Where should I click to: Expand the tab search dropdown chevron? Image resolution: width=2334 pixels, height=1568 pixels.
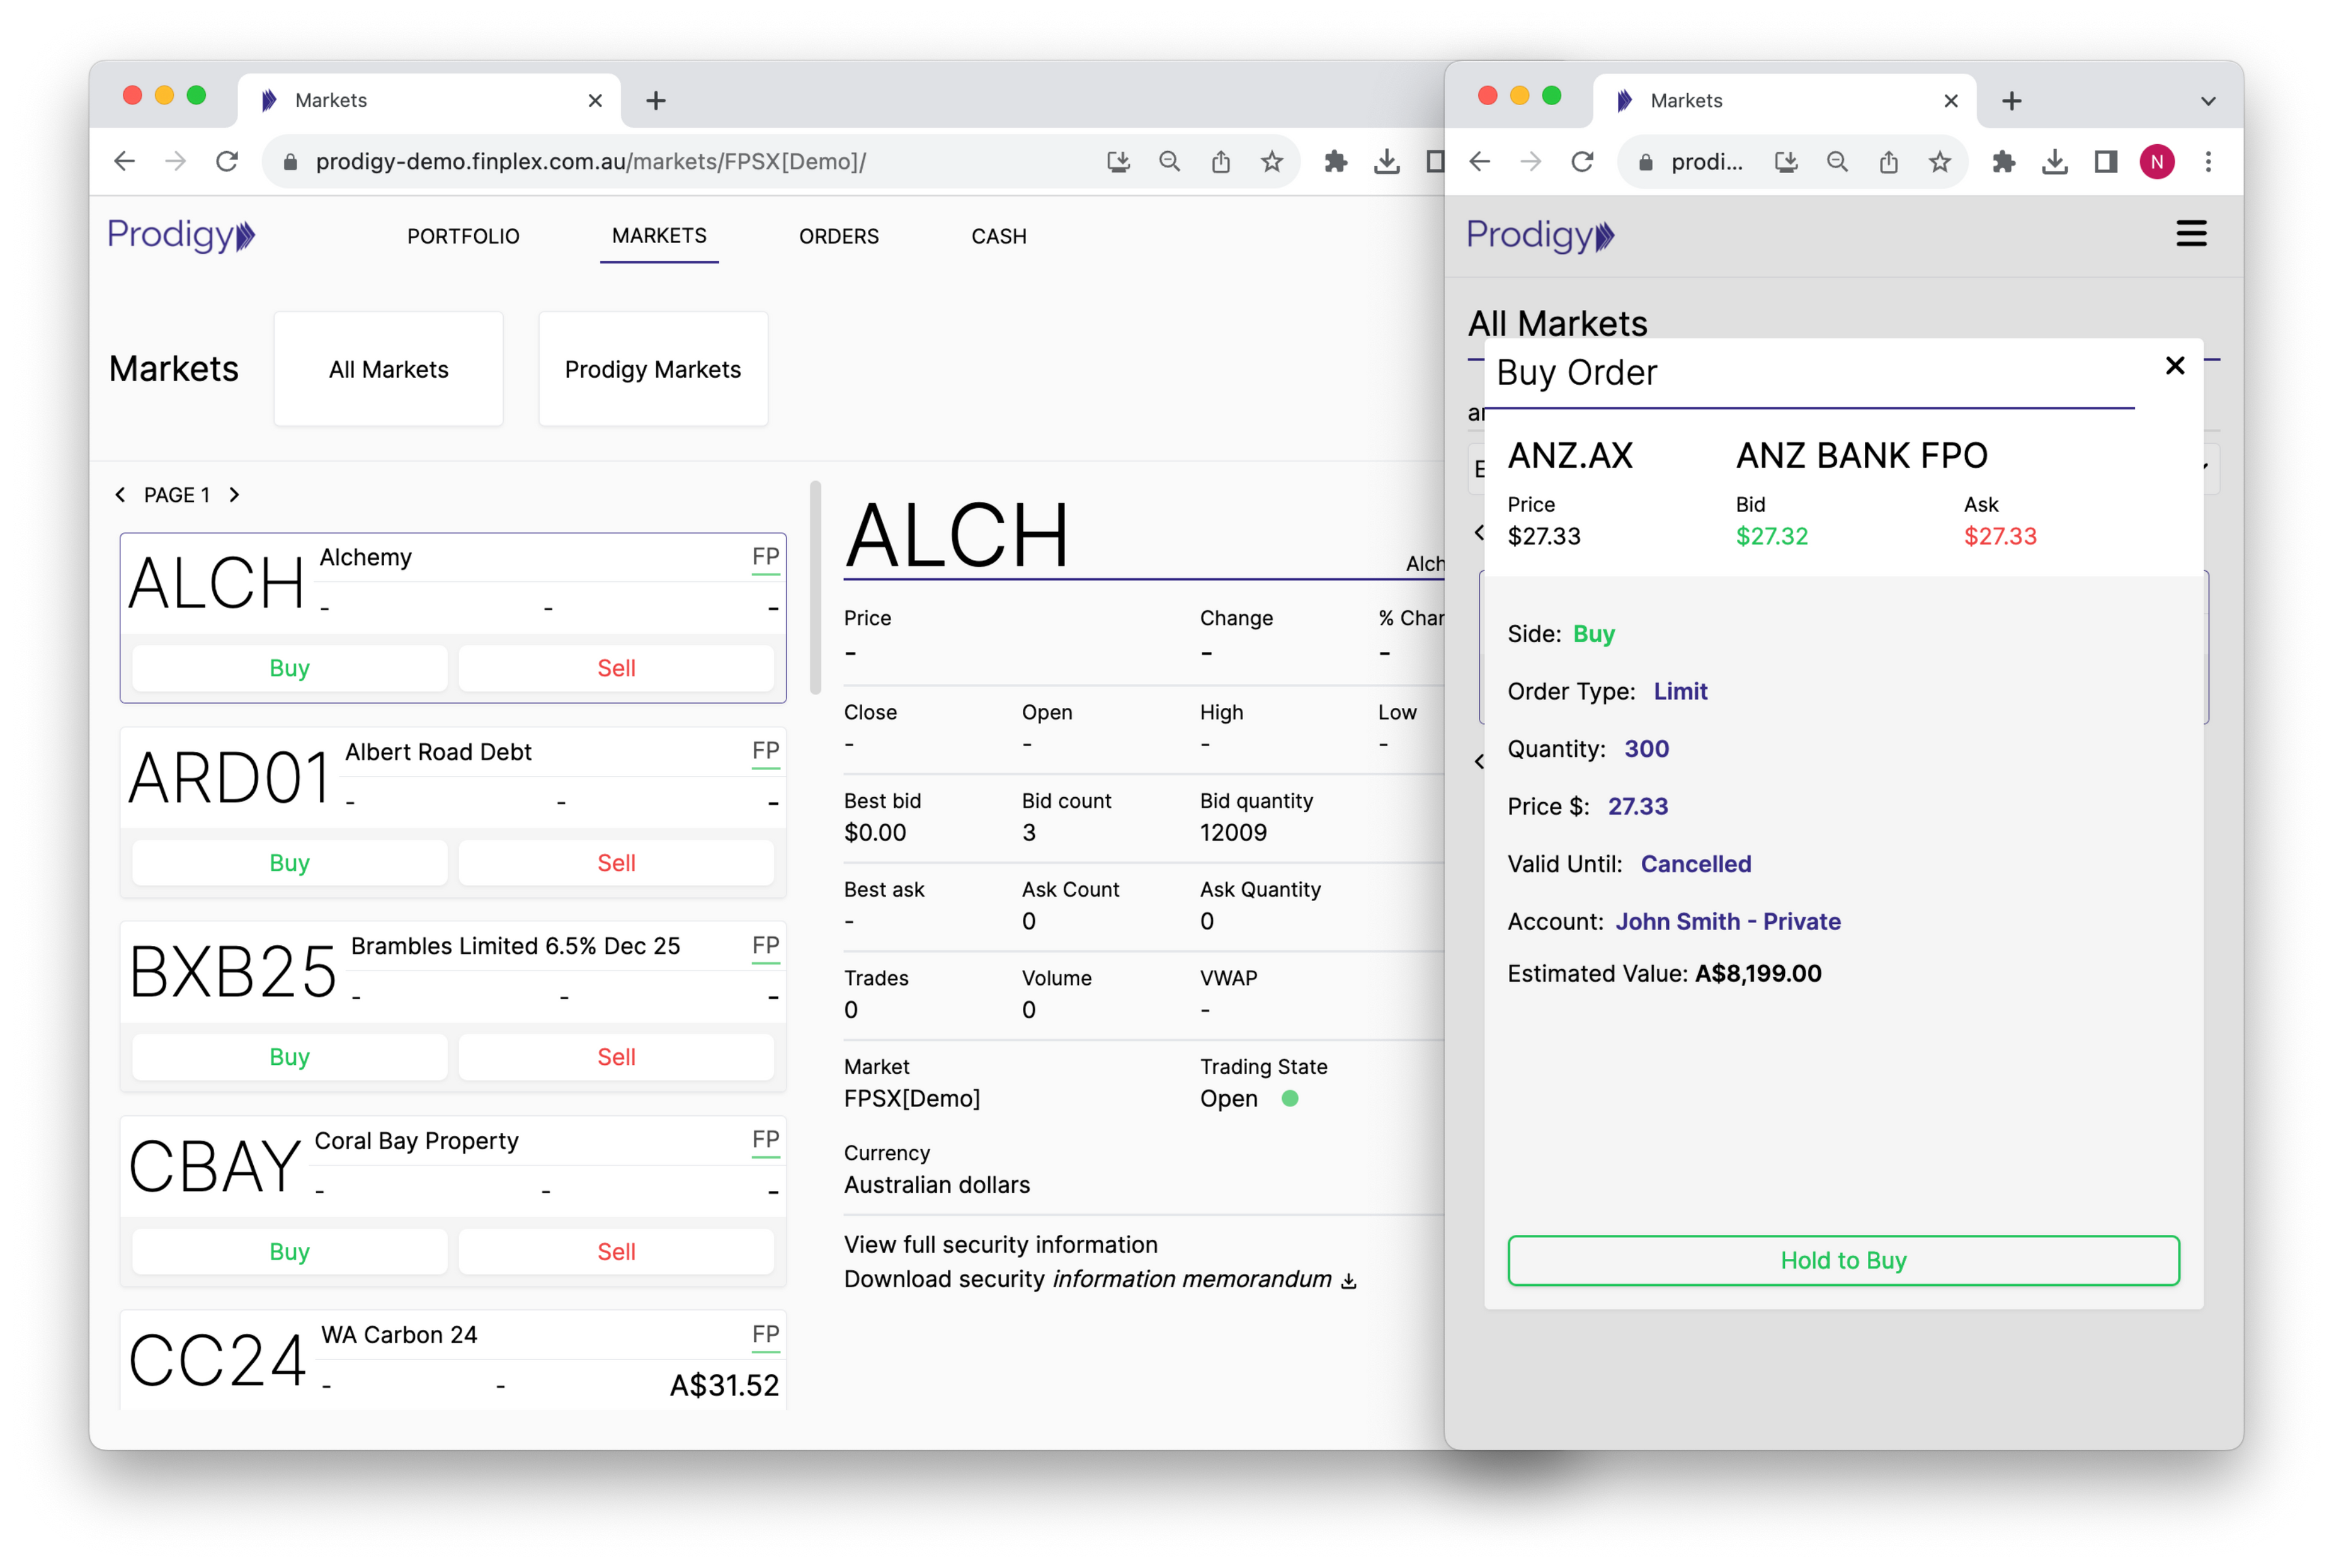(x=2208, y=101)
